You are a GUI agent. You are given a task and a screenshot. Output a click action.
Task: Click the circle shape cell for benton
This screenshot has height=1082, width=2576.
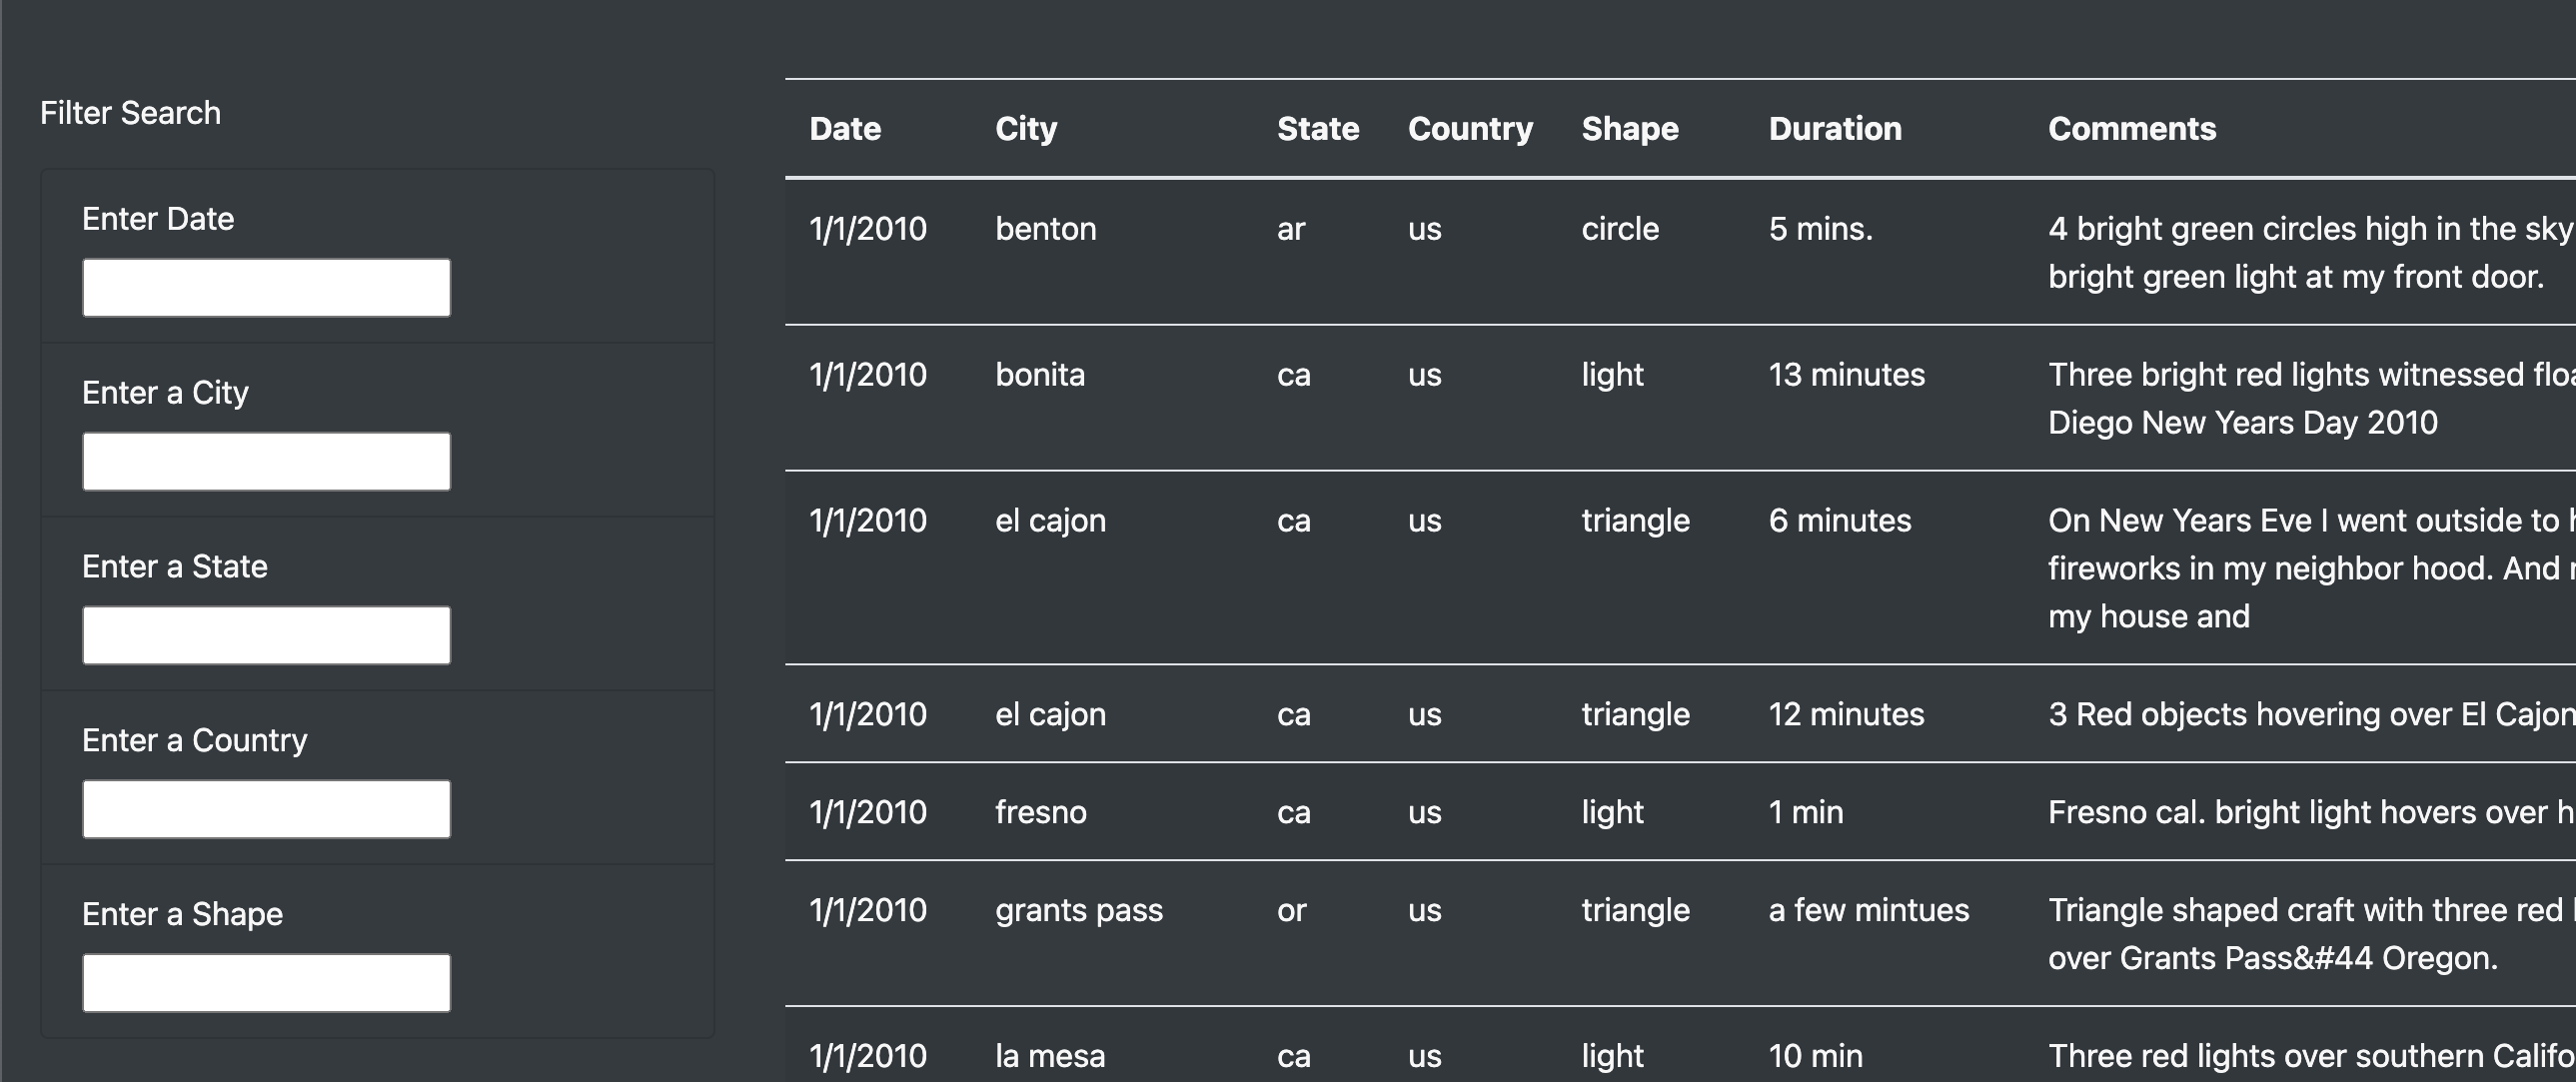(x=1618, y=228)
